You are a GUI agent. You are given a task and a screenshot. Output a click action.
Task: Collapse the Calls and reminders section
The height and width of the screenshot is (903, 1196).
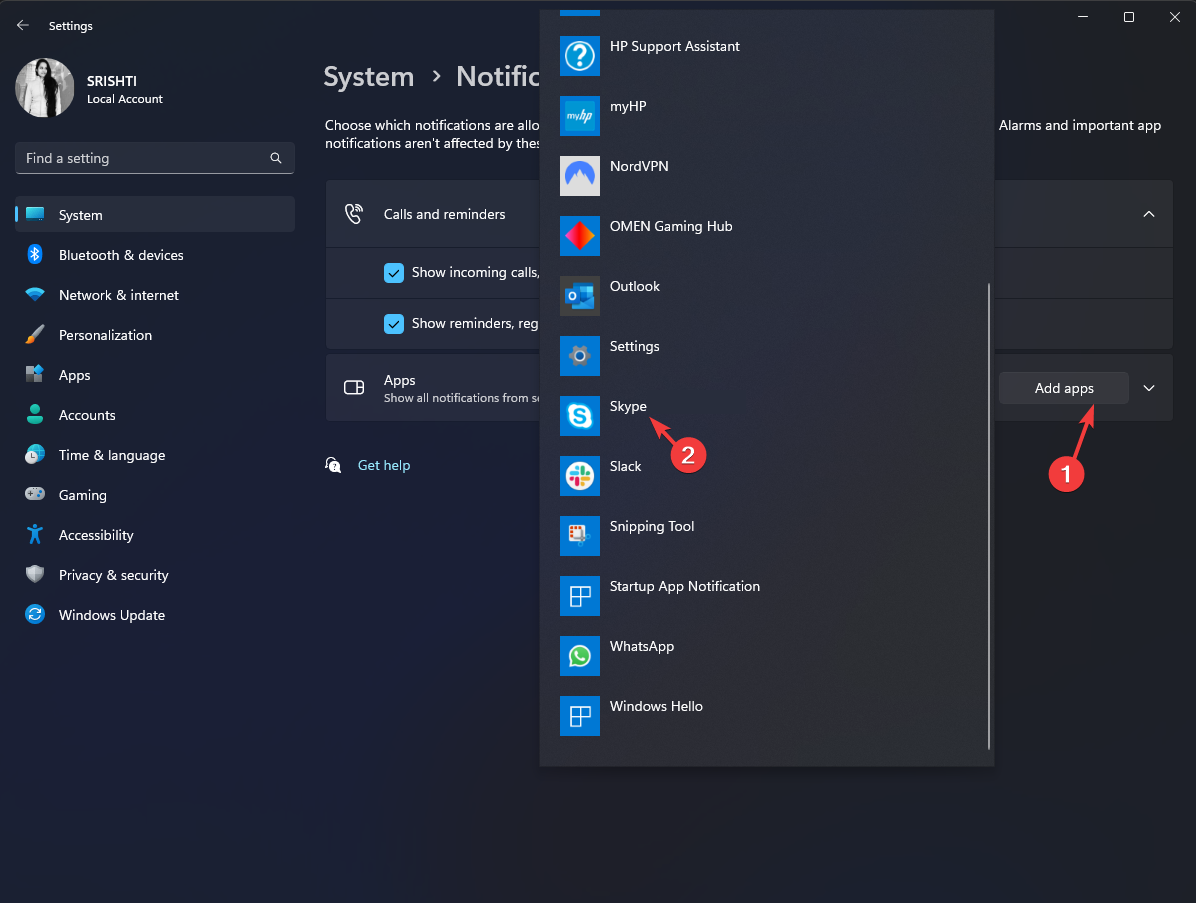1149,214
